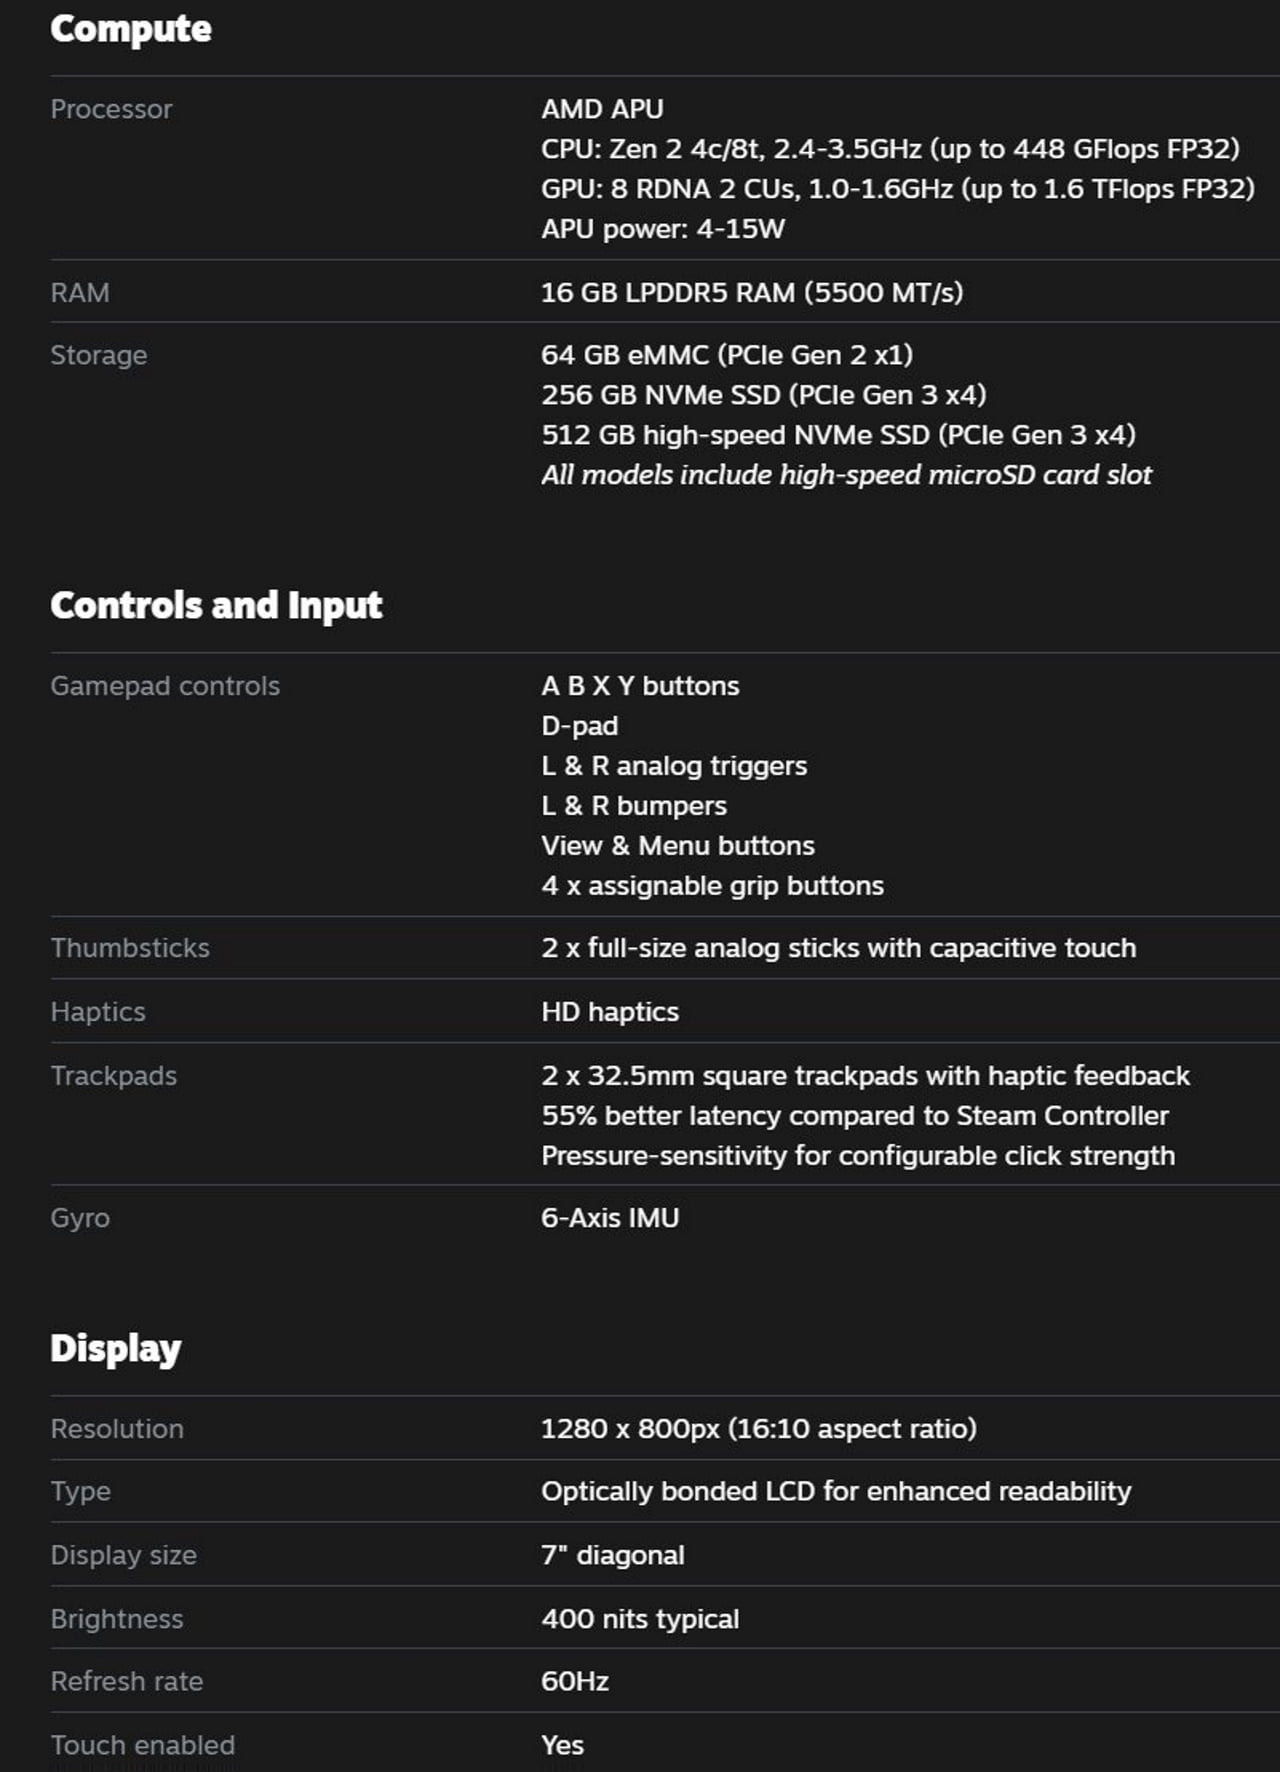Select the Refresh rate label
The image size is (1280, 1772).
[x=127, y=1682]
